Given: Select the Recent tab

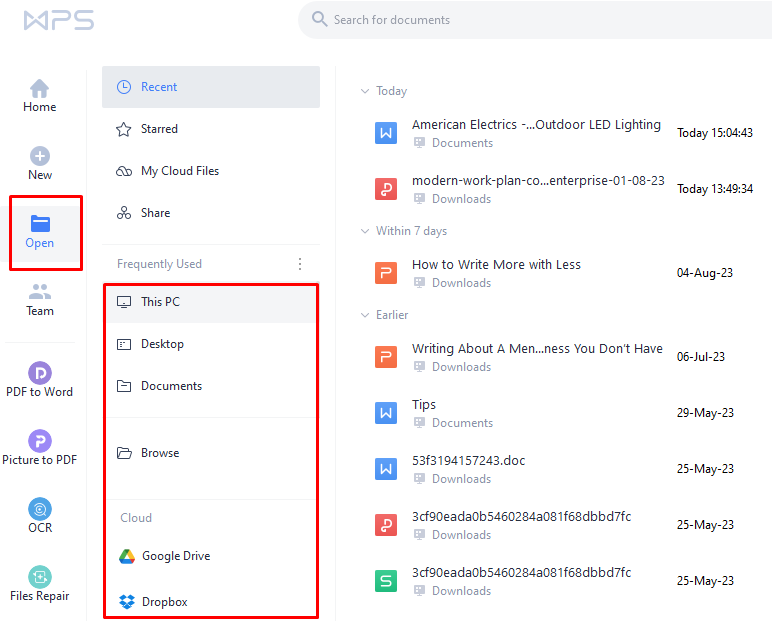Looking at the screenshot, I should pyautogui.click(x=211, y=87).
